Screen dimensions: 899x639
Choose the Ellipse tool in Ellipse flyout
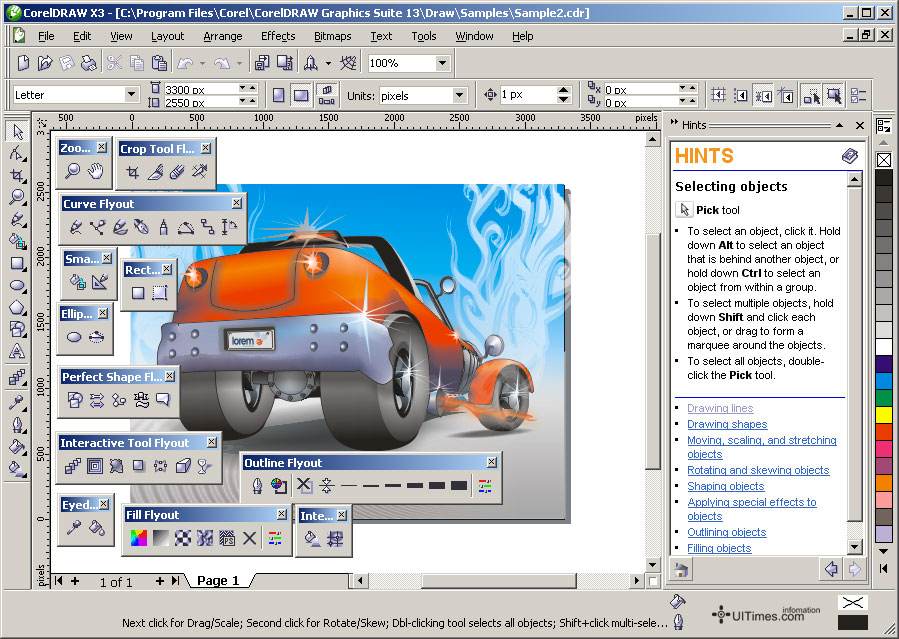[x=74, y=337]
